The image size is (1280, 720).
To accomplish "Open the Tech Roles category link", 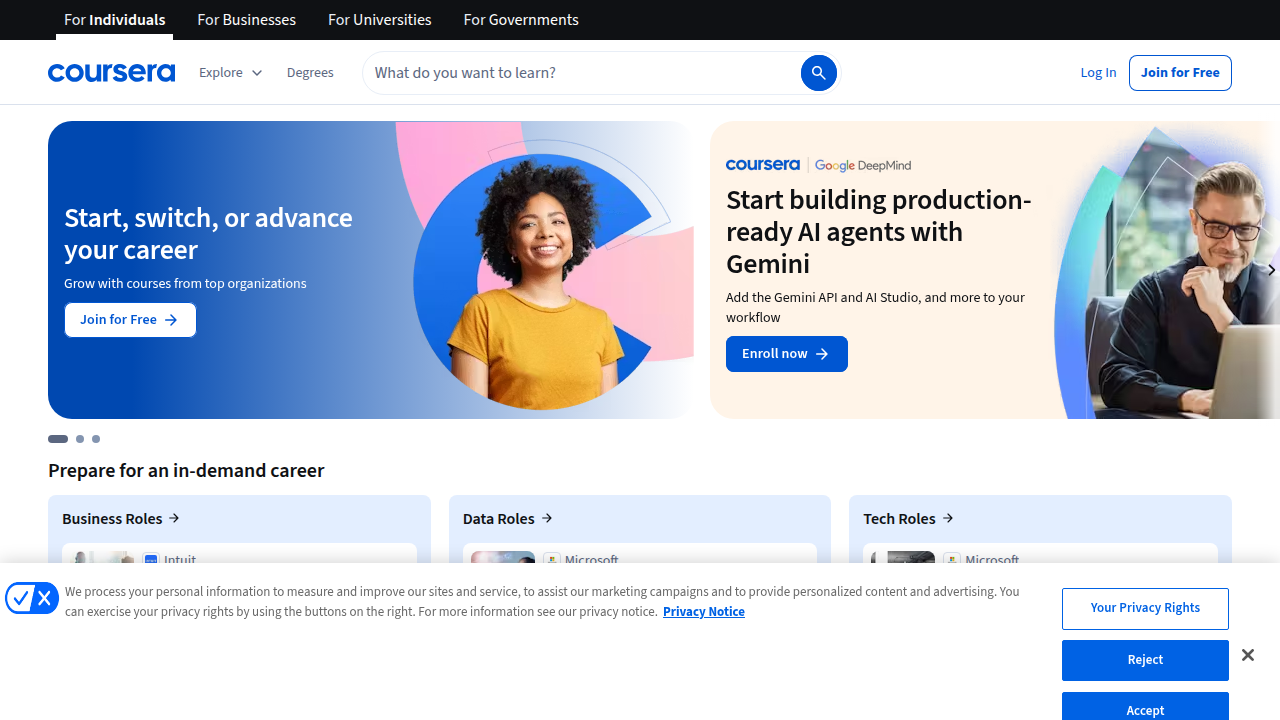I will click(x=908, y=518).
